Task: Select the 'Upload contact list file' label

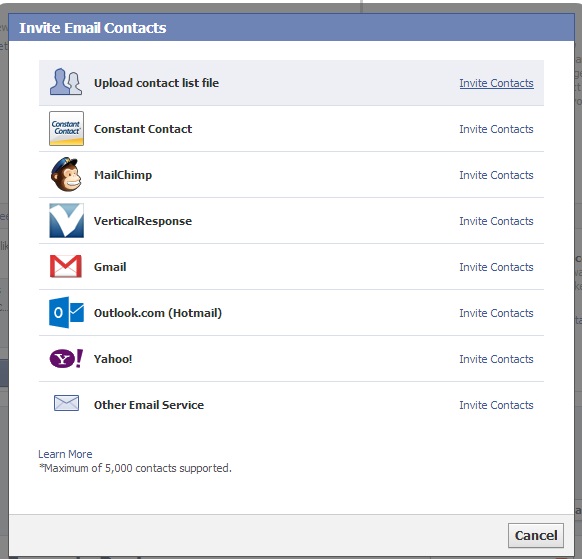Action: (156, 83)
